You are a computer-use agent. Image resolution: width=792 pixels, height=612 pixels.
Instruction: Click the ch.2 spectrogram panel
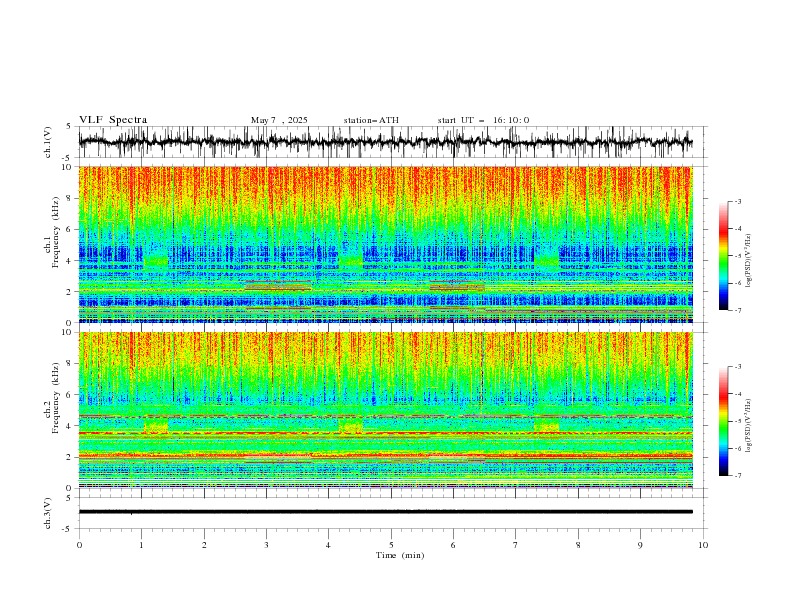385,410
